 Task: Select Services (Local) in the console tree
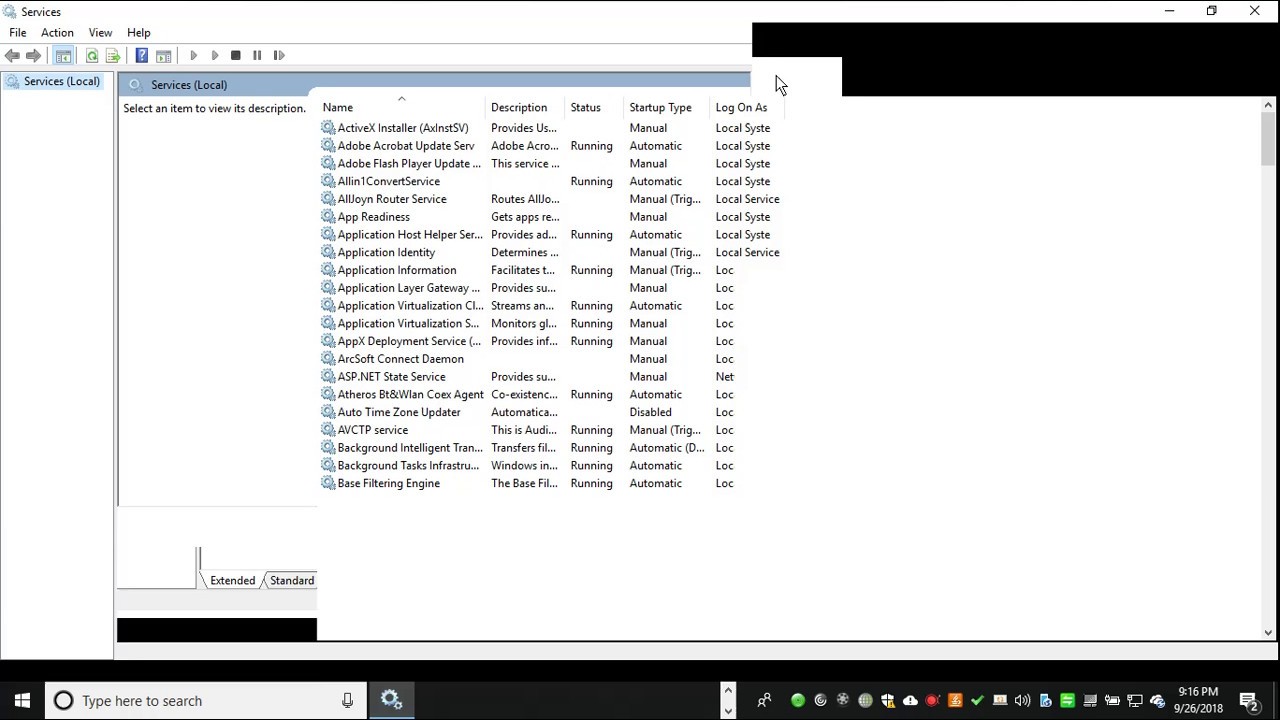coord(61,81)
